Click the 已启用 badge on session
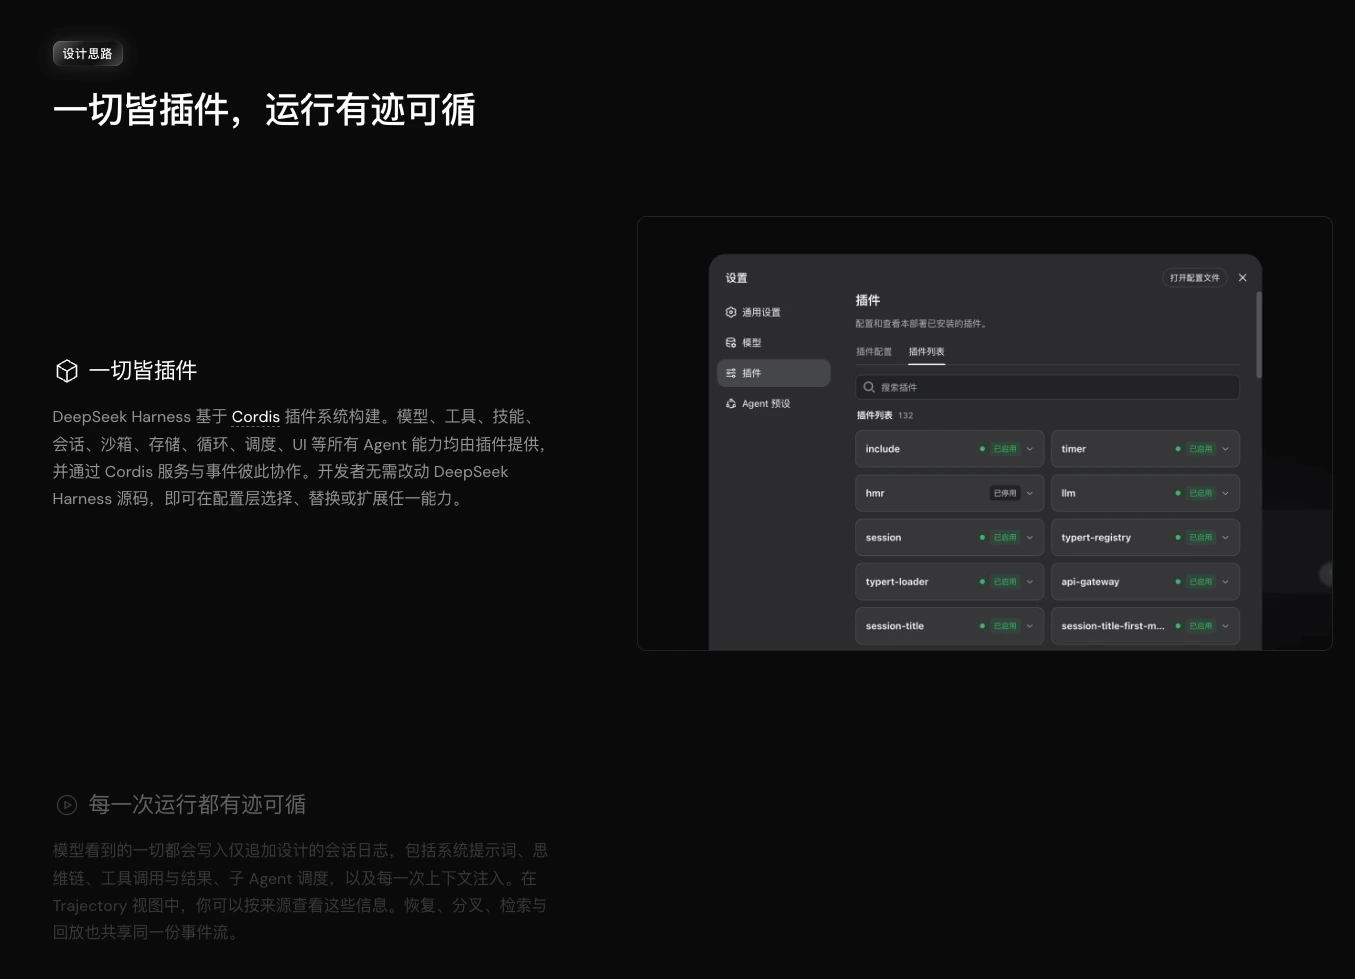Viewport: 1355px width, 979px height. pyautogui.click(x=1005, y=538)
